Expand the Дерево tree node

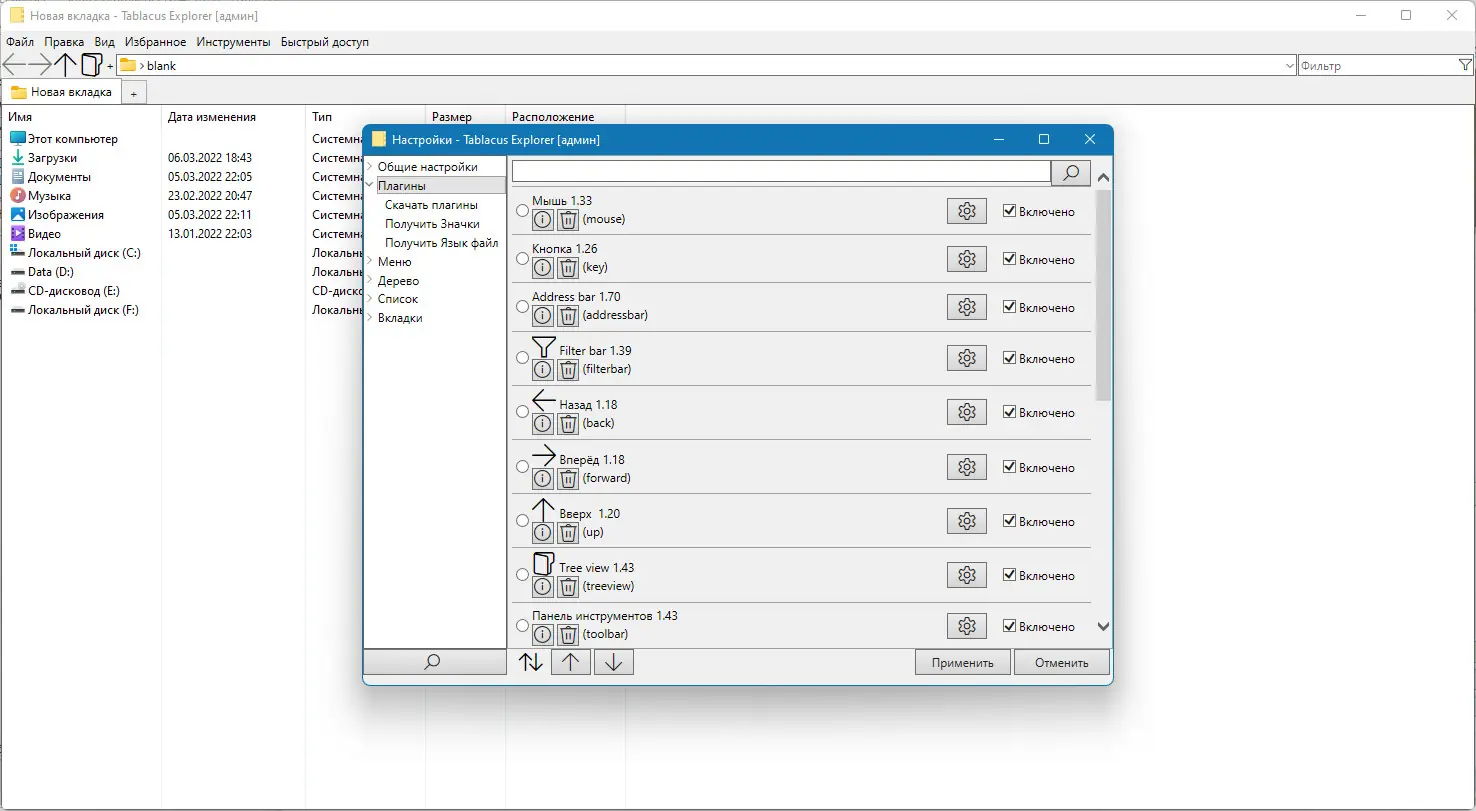click(370, 281)
